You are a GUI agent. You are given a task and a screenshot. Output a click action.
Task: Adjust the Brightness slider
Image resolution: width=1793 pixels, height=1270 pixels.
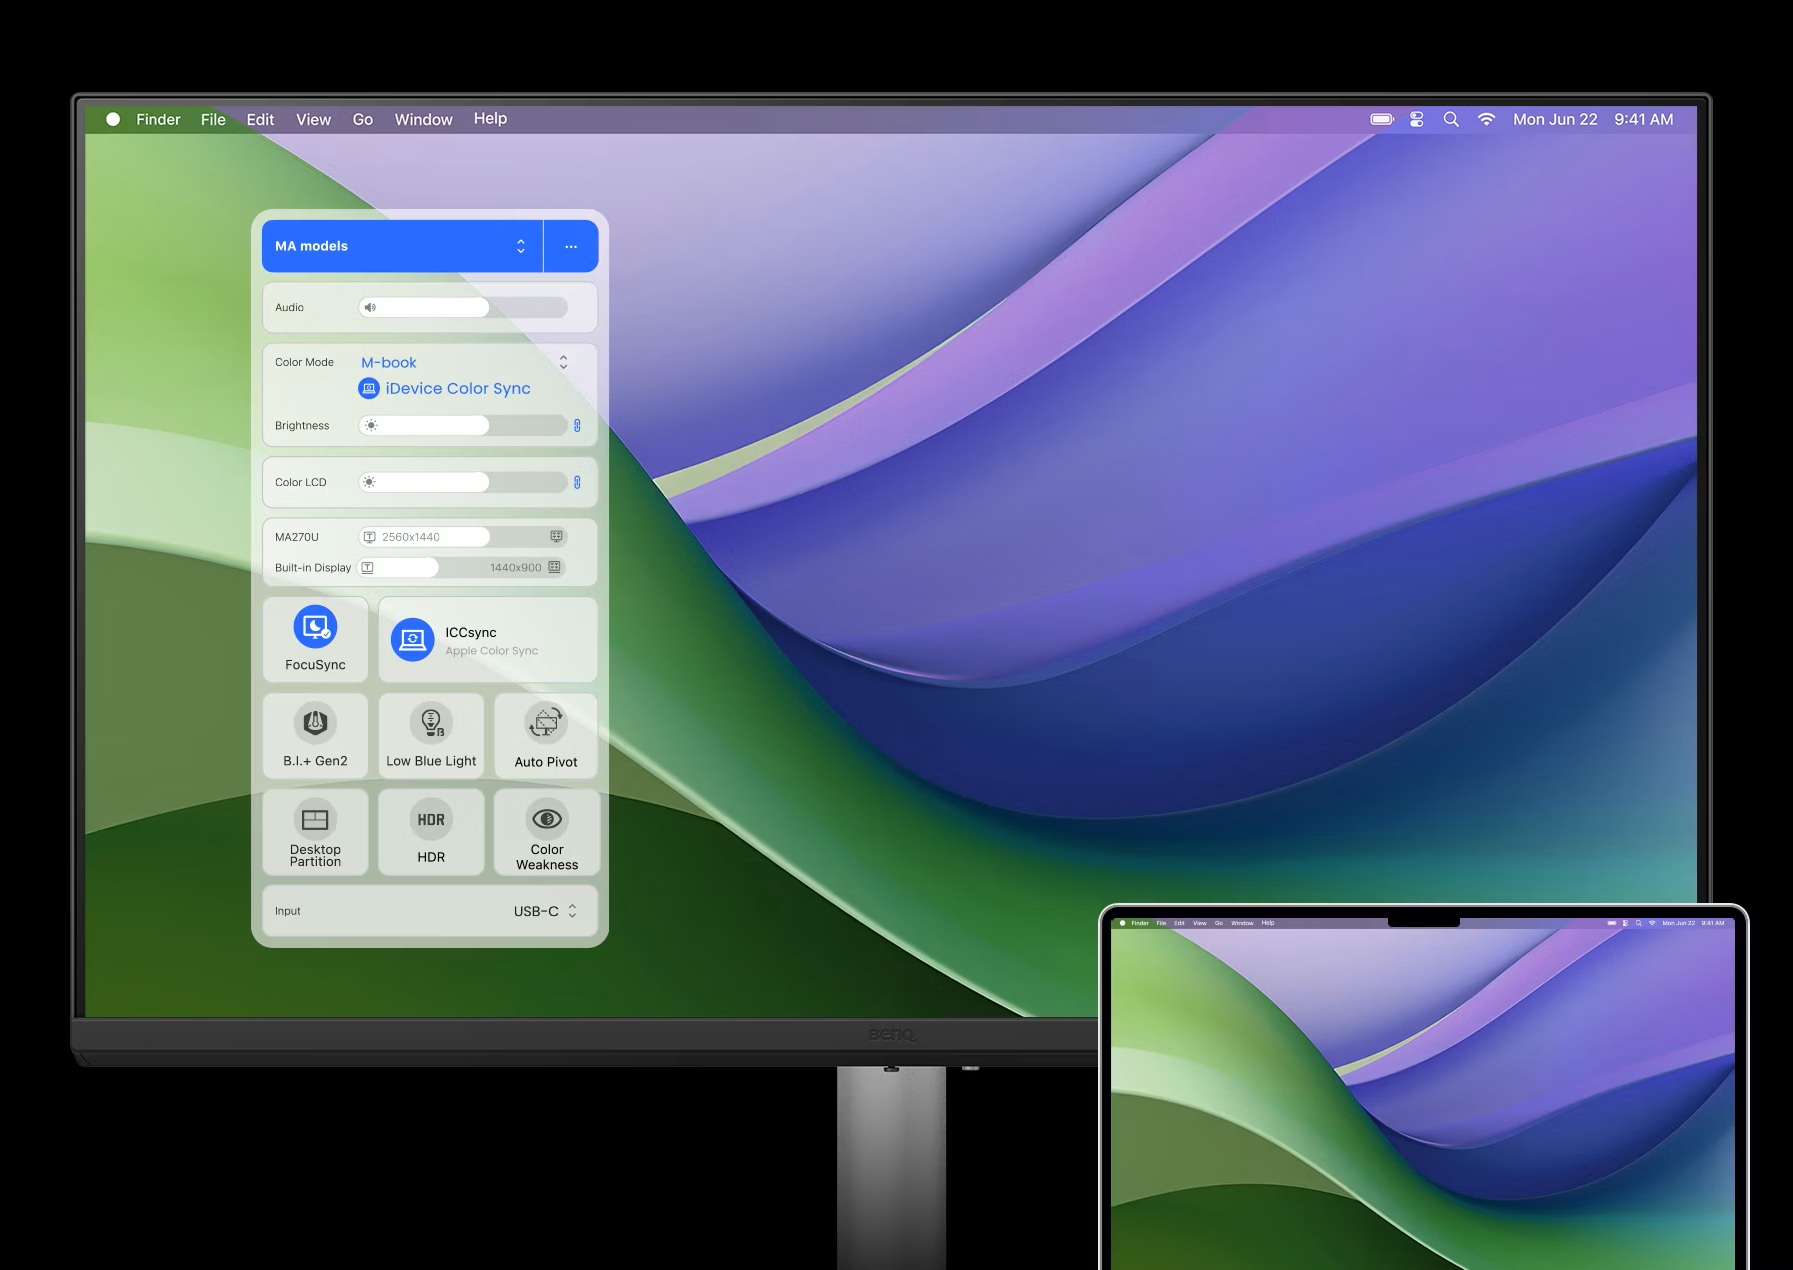click(463, 426)
